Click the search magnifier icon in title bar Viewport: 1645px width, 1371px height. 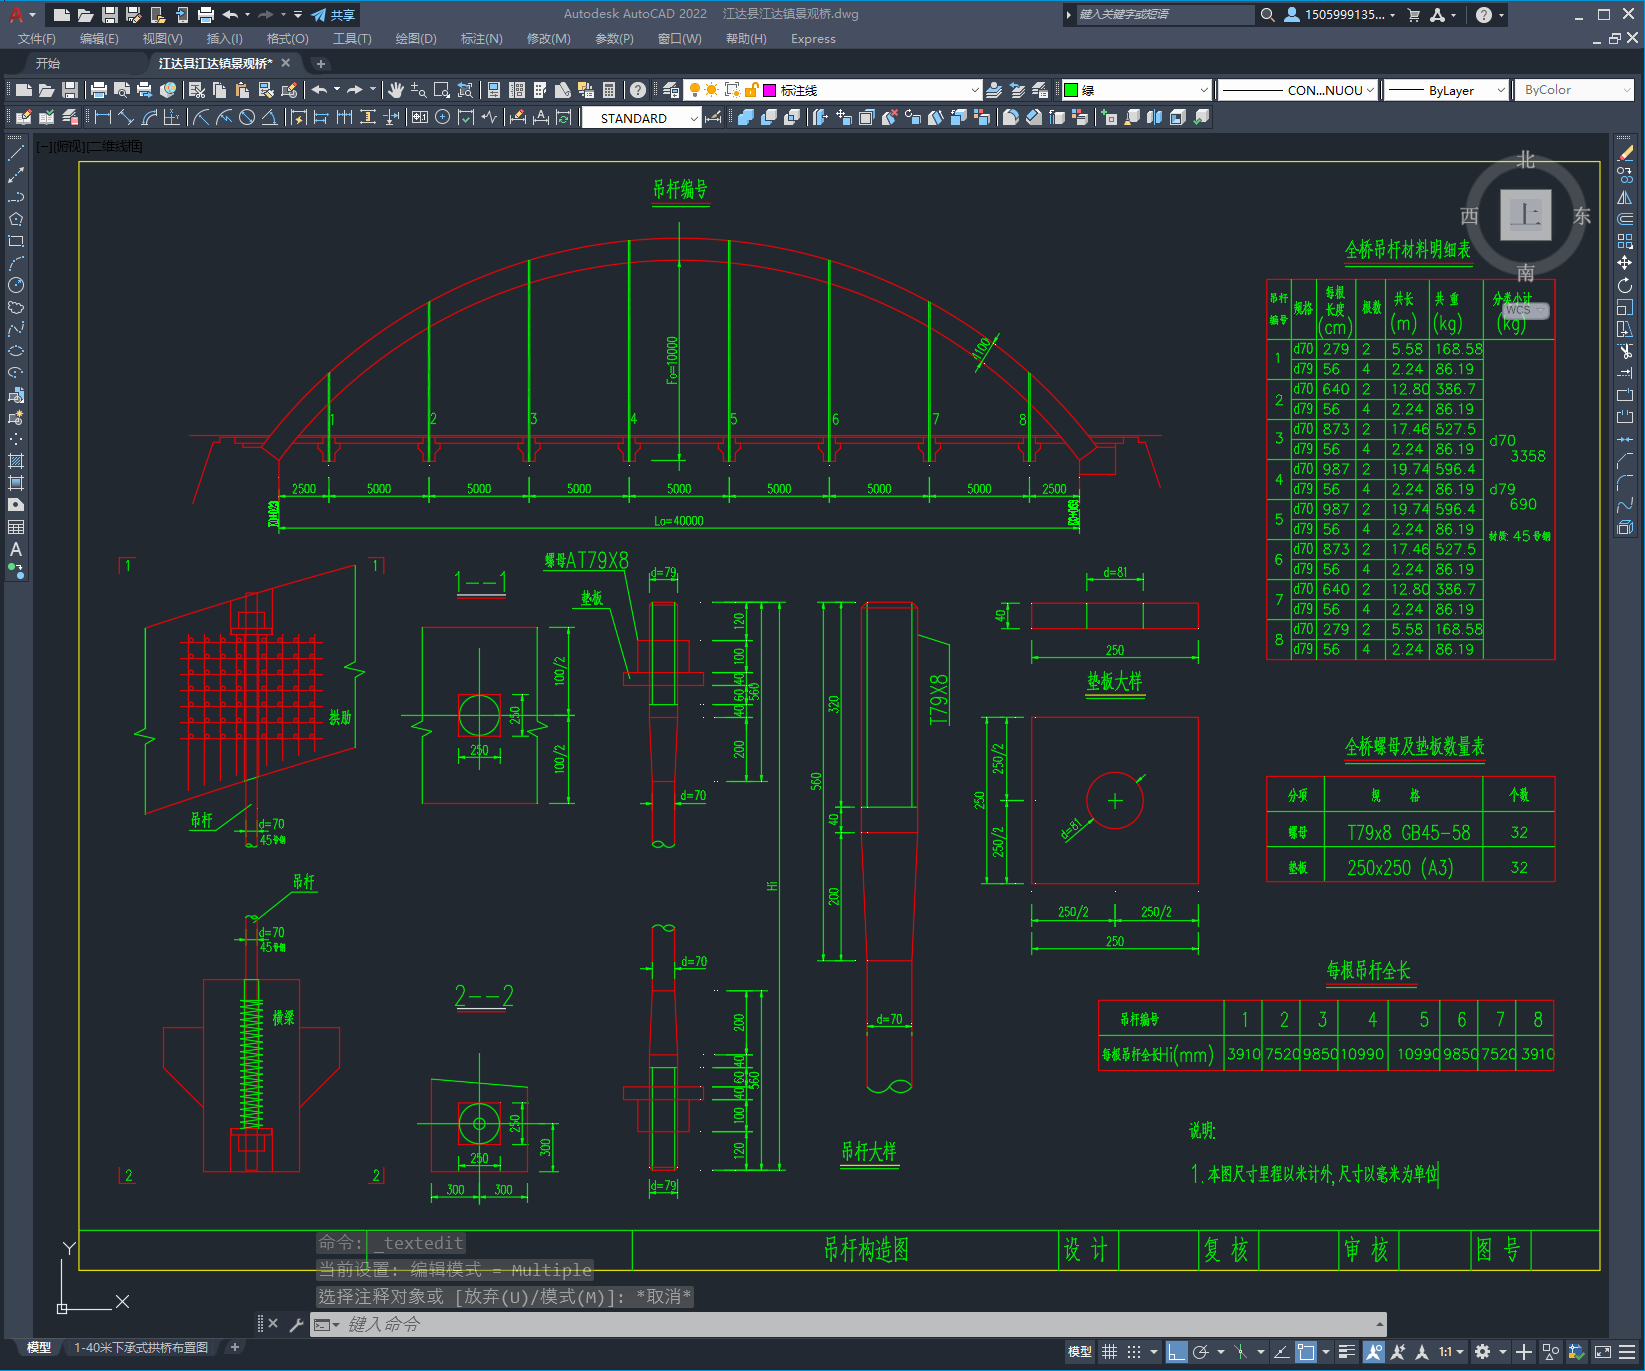coord(1267,15)
